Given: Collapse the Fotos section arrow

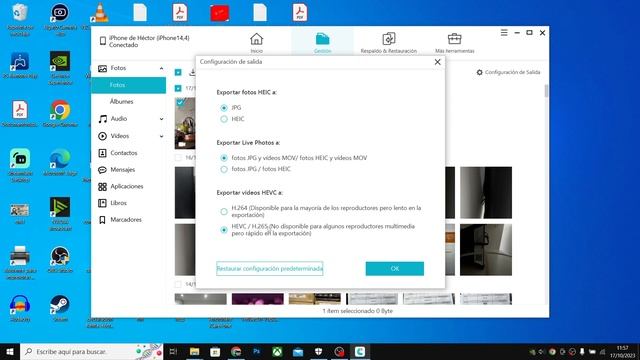Looking at the screenshot, I should 161,69.
